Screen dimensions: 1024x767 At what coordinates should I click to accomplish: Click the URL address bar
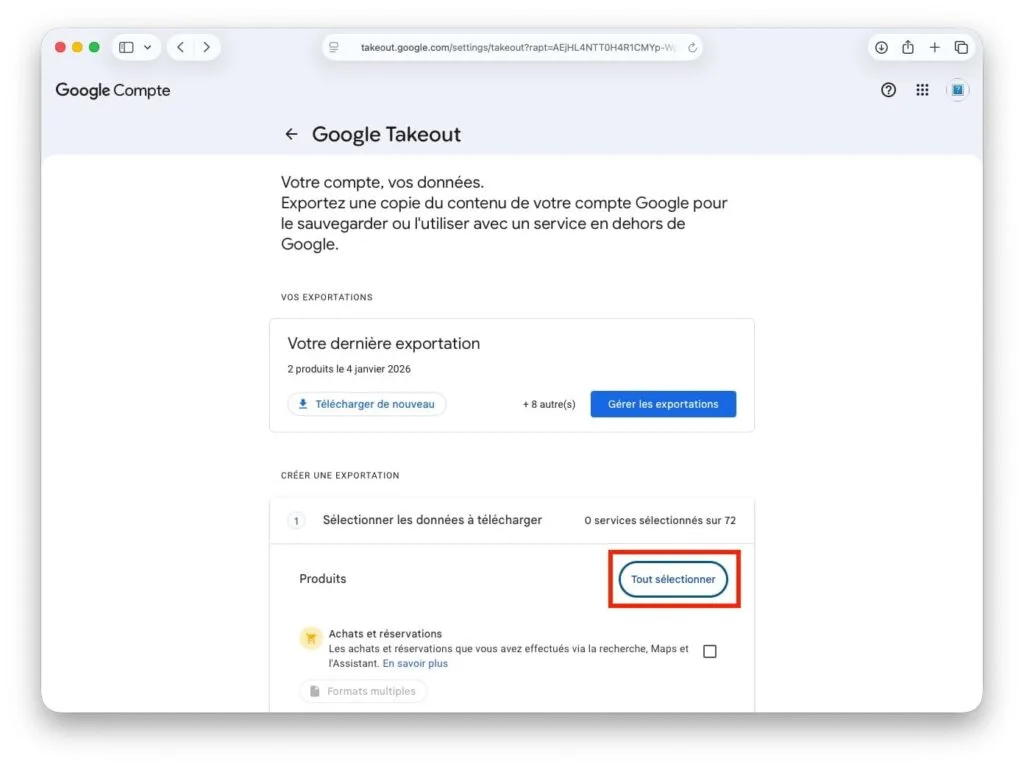tap(512, 47)
